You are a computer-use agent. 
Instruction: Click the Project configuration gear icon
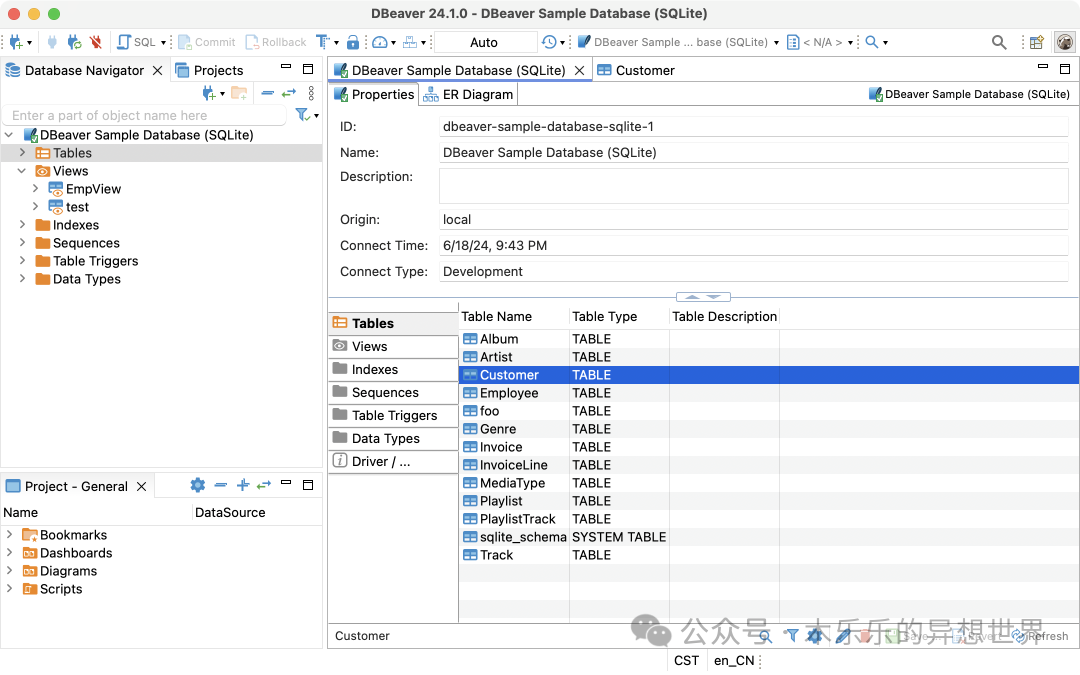coord(198,486)
